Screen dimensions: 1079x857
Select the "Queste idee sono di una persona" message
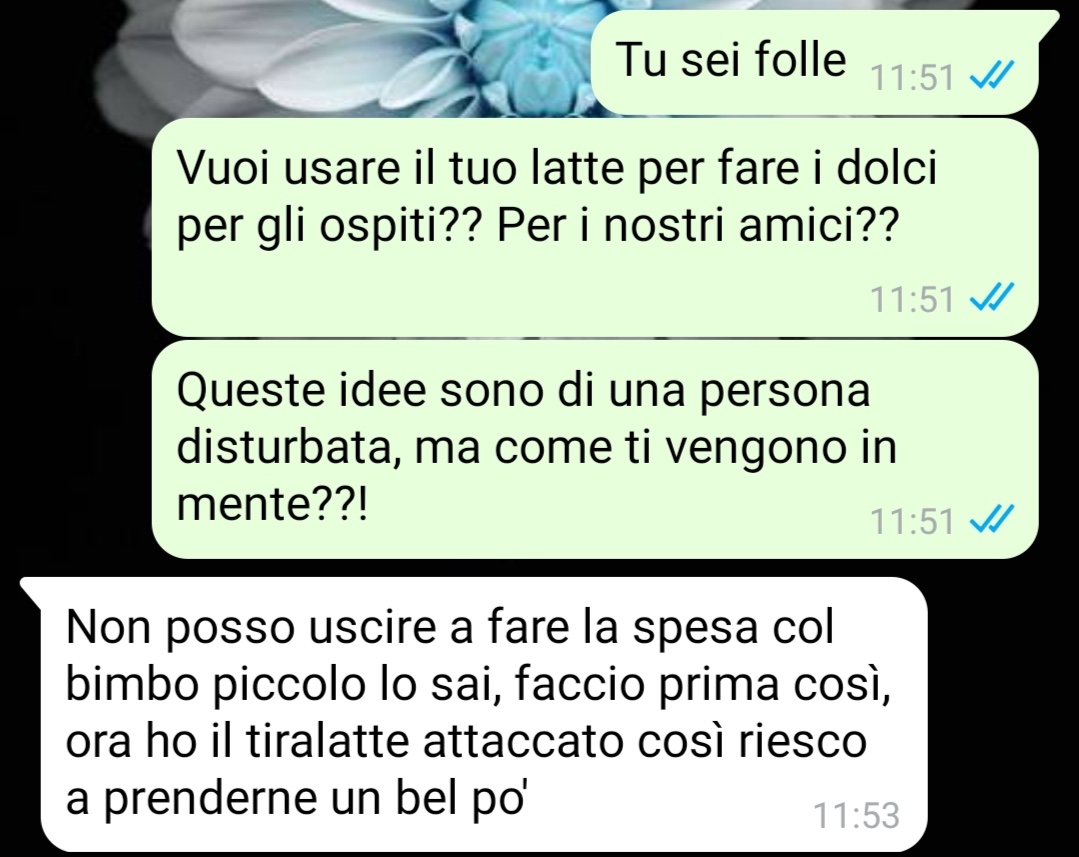(595, 449)
